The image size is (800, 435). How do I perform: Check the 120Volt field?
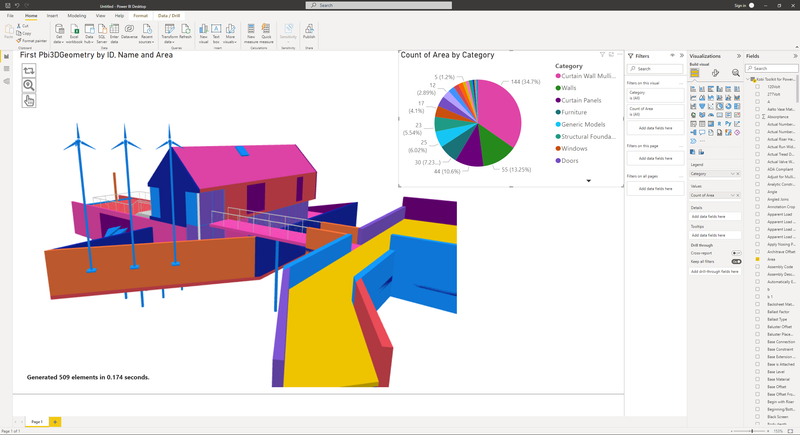click(x=757, y=87)
